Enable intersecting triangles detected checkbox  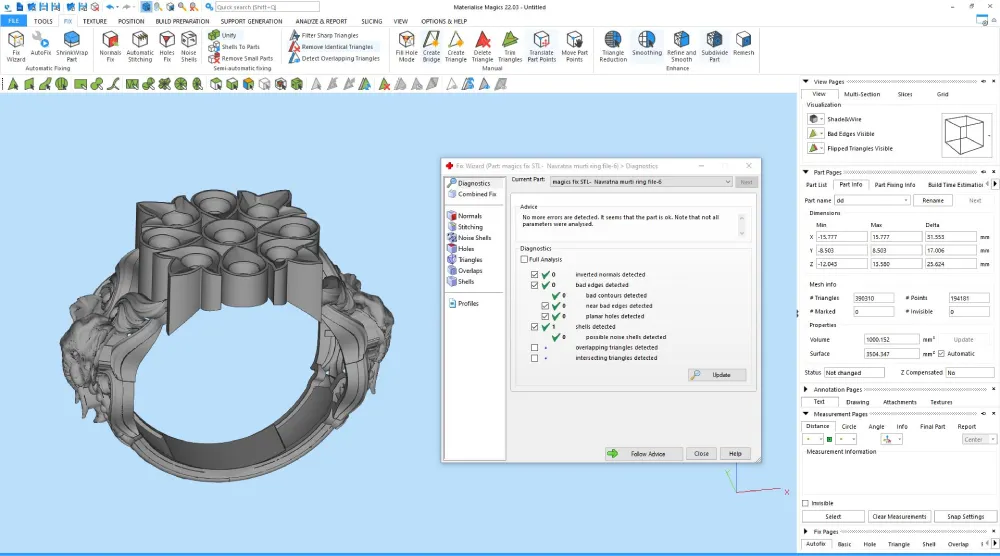pos(534,358)
